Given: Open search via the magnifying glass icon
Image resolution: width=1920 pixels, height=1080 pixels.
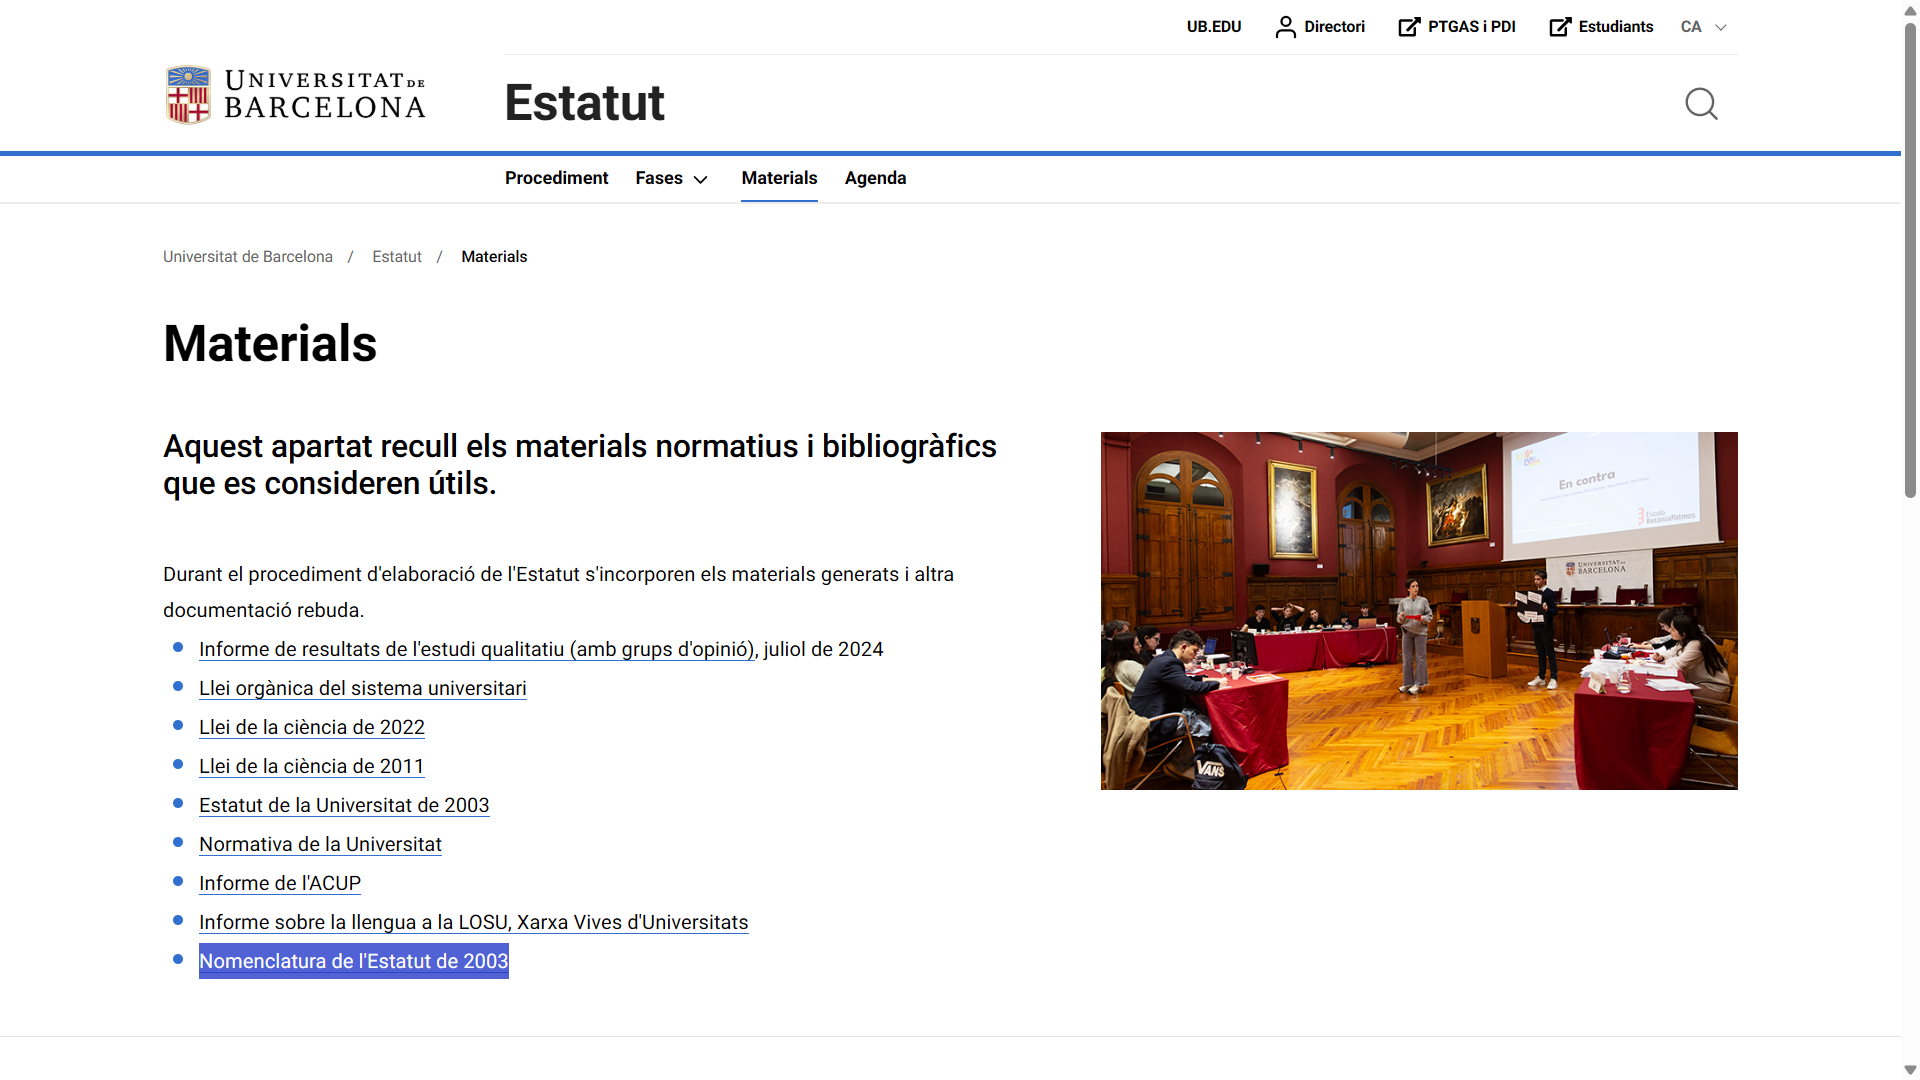Looking at the screenshot, I should (1701, 104).
